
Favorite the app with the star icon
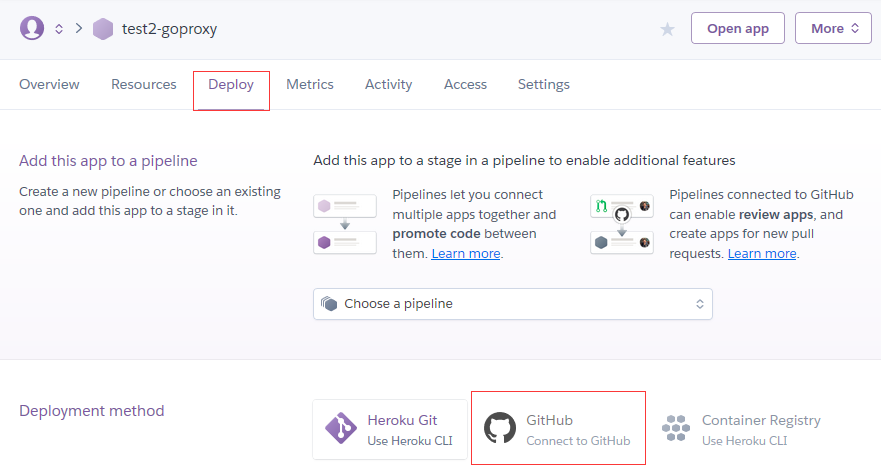click(x=667, y=29)
